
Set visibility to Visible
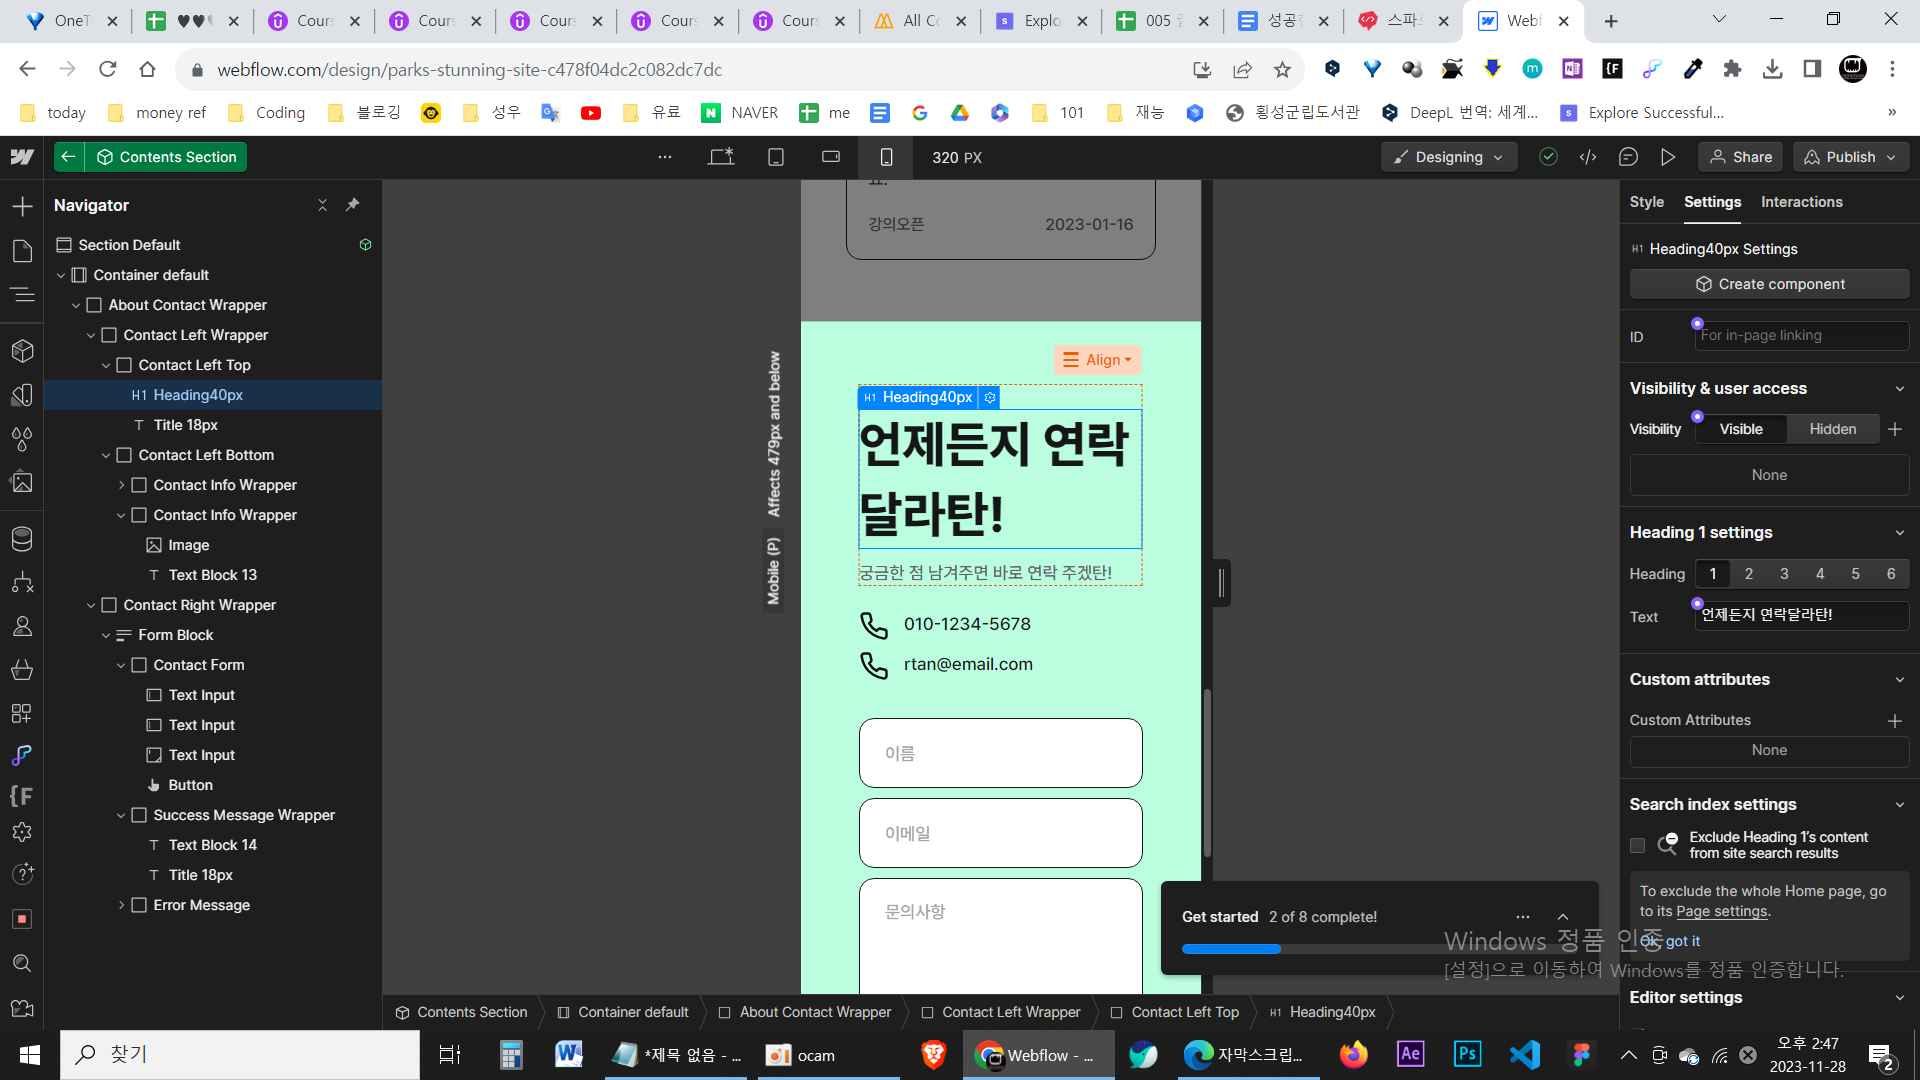pyautogui.click(x=1741, y=429)
